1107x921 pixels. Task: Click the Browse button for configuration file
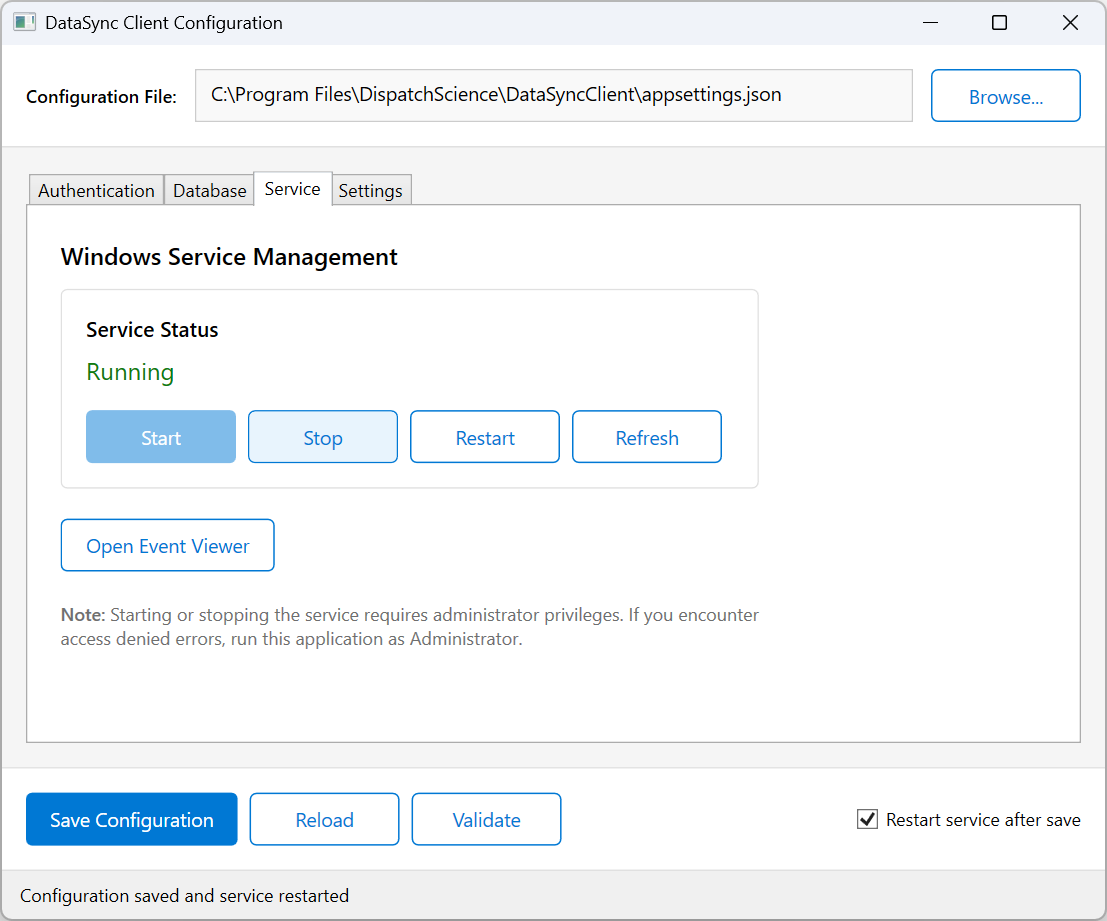click(x=1005, y=95)
